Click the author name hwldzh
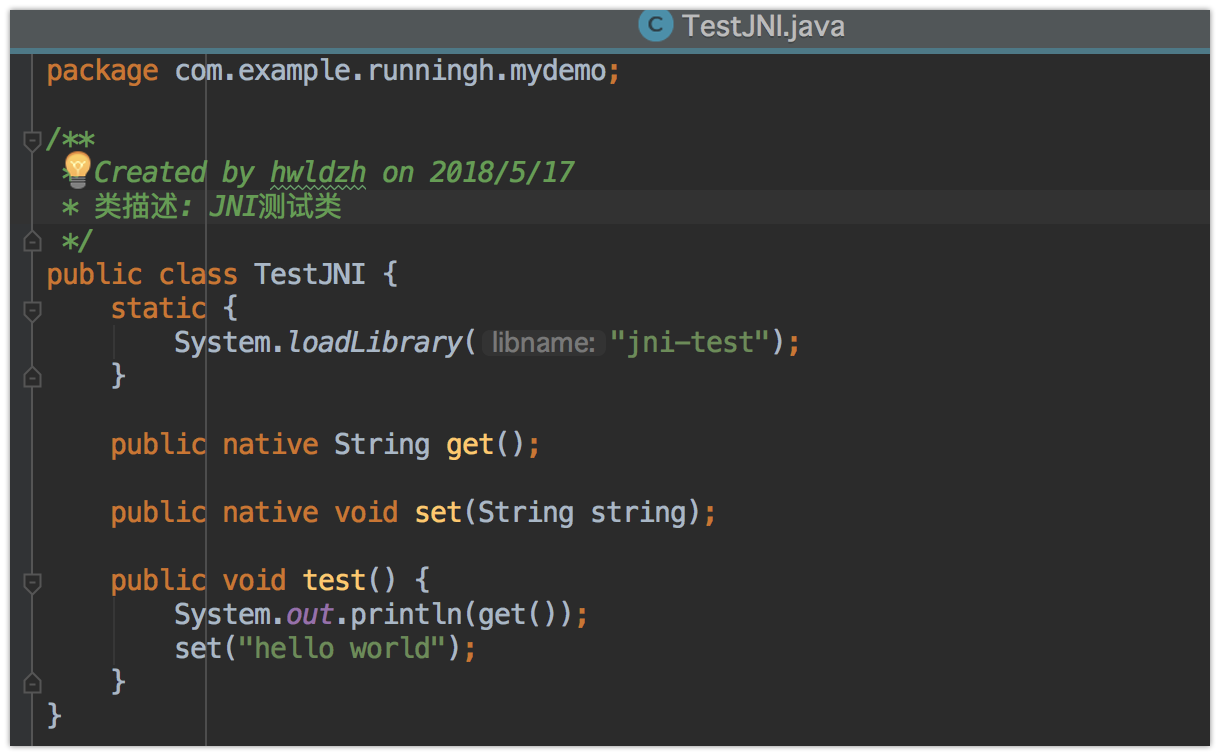1220x756 pixels. [x=317, y=170]
